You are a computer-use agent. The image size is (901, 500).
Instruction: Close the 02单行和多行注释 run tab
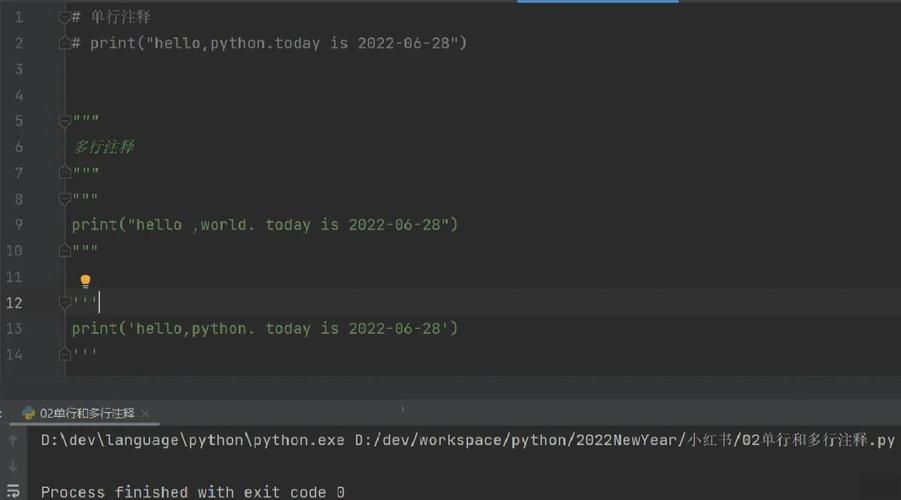click(145, 413)
